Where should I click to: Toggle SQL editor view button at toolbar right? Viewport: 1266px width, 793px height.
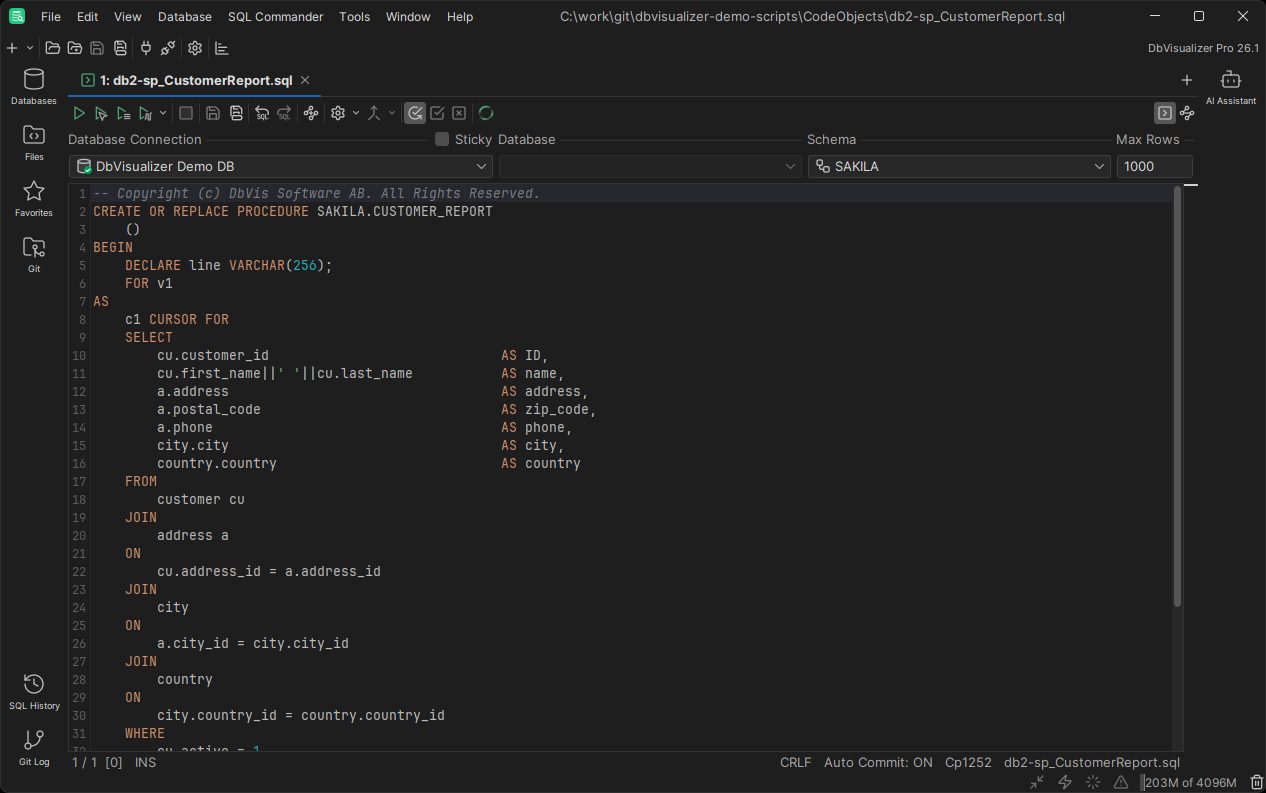1164,113
